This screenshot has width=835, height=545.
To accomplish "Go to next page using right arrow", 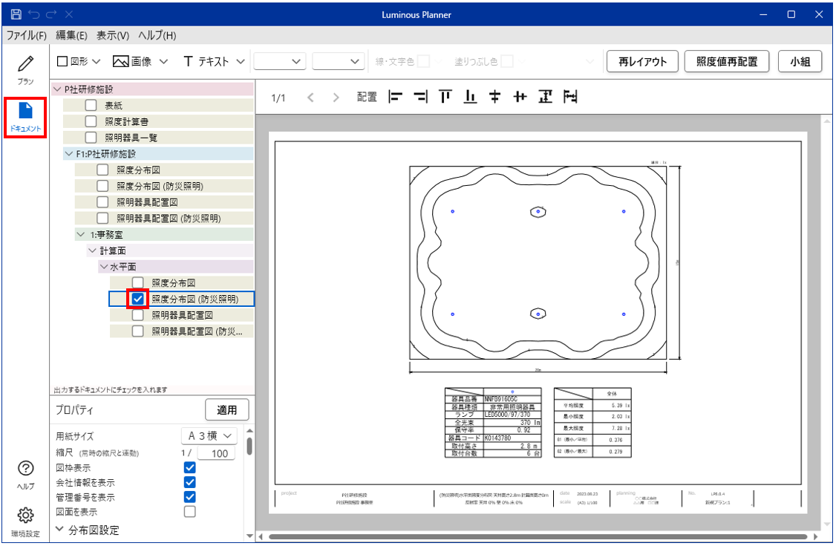I will (x=336, y=98).
